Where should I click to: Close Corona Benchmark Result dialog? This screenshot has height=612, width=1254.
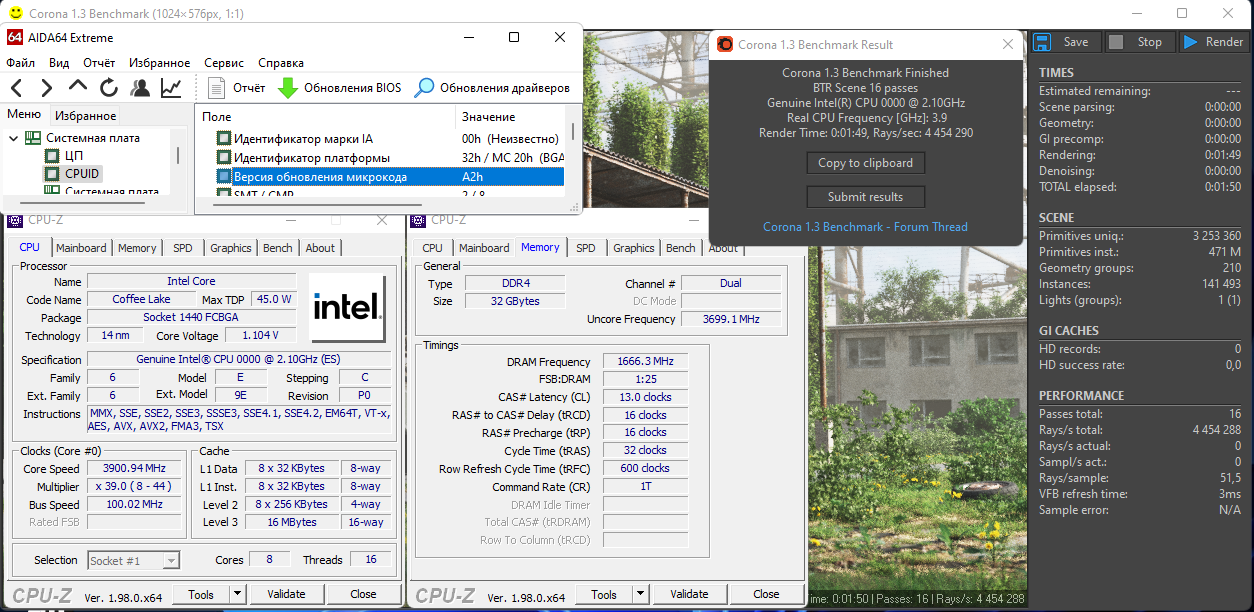1008,44
